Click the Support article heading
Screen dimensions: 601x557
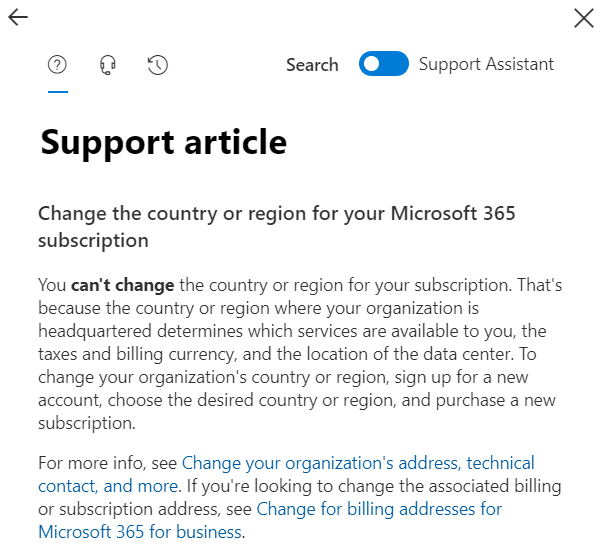pos(164,142)
